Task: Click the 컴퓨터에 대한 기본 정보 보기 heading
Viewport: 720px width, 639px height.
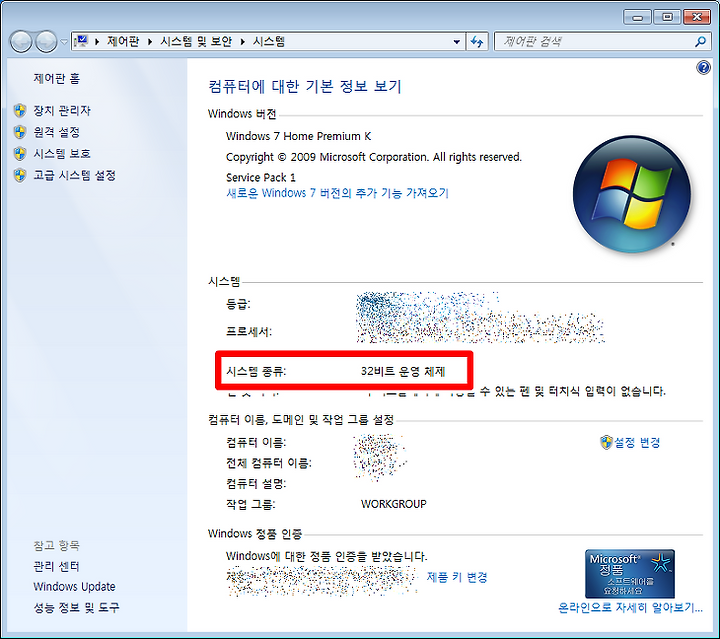Action: (x=305, y=86)
